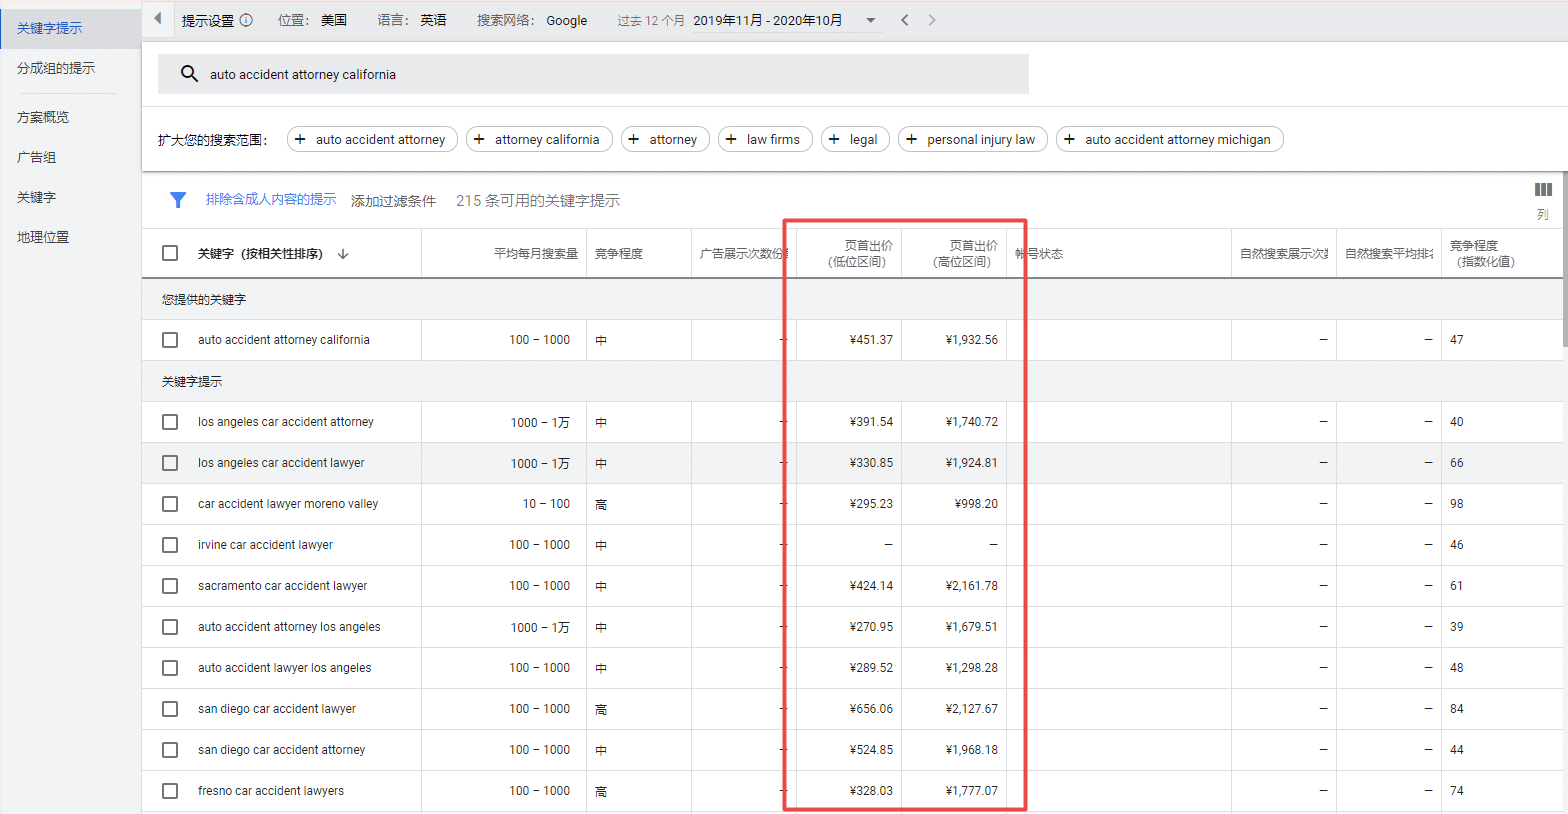1568x814 pixels.
Task: Click the 排除含成人内容的提示 filter link
Action: point(271,200)
